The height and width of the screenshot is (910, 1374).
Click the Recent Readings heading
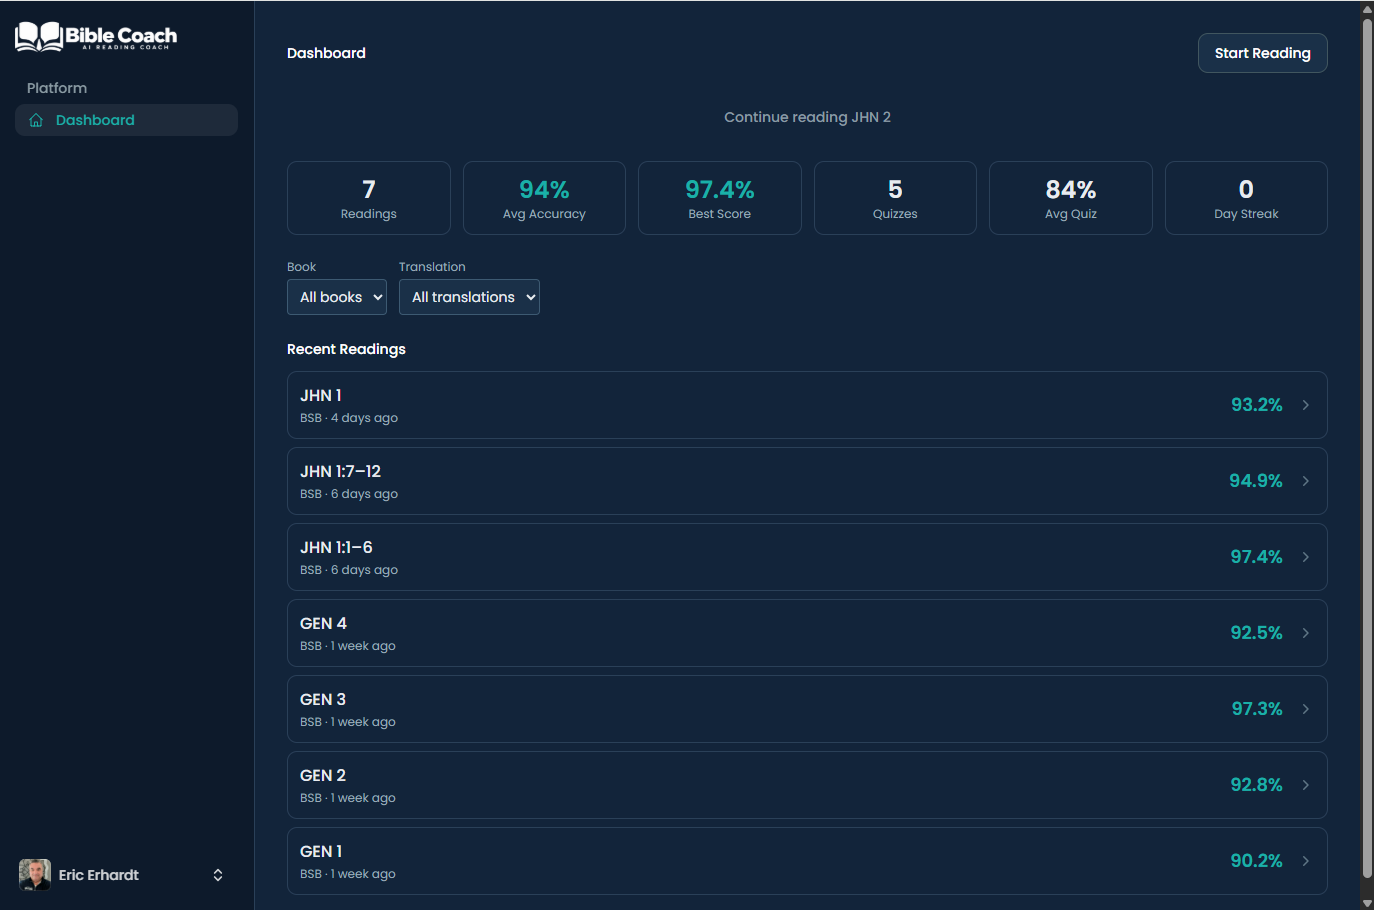(x=346, y=349)
